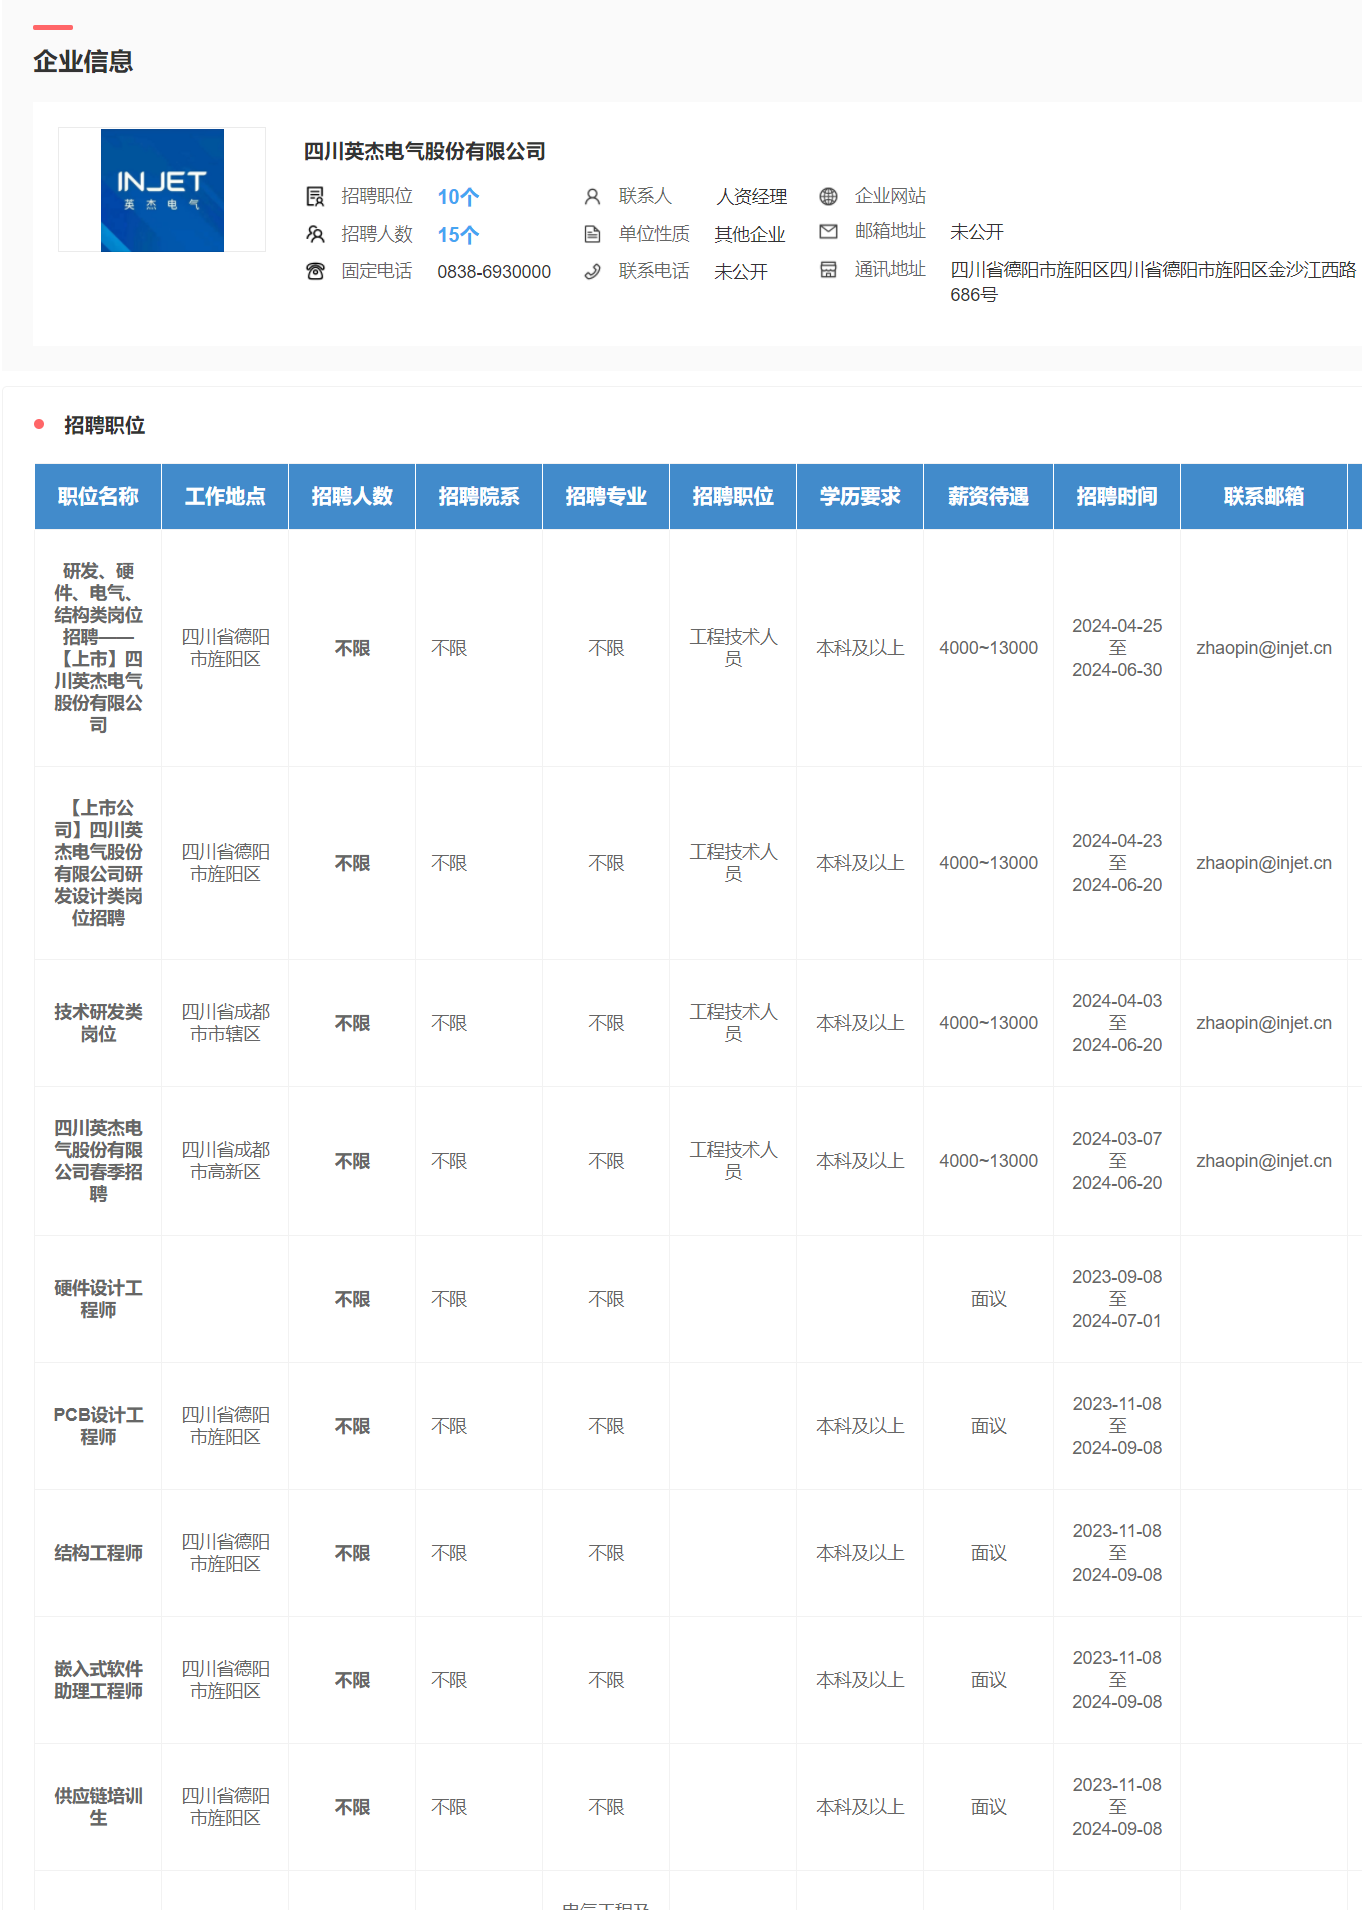Viewport: 1362px width, 1910px height.
Task: Open the 硬件设计工程师 job listing
Action: [x=98, y=1299]
